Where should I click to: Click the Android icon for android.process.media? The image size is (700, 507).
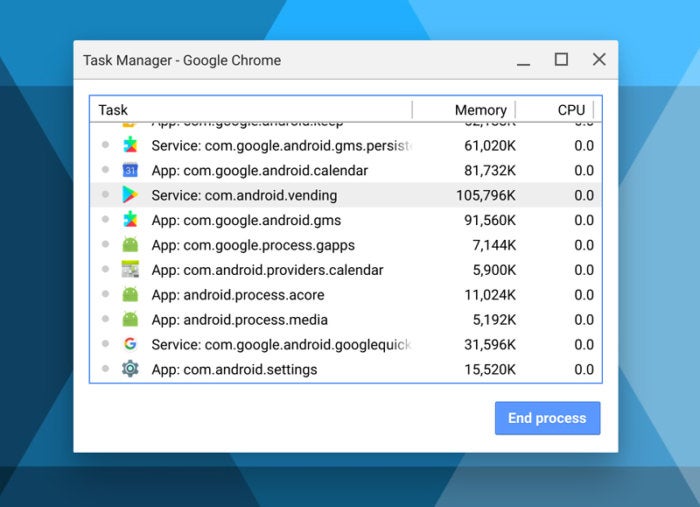point(130,319)
